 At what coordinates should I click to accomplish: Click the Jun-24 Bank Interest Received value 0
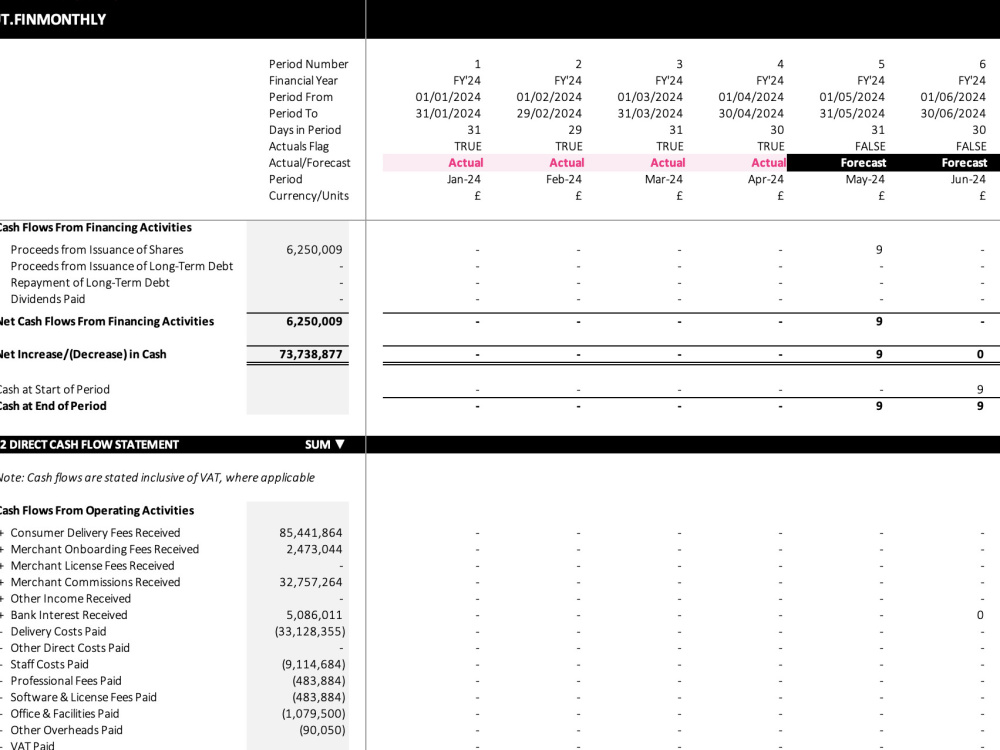[x=980, y=615]
